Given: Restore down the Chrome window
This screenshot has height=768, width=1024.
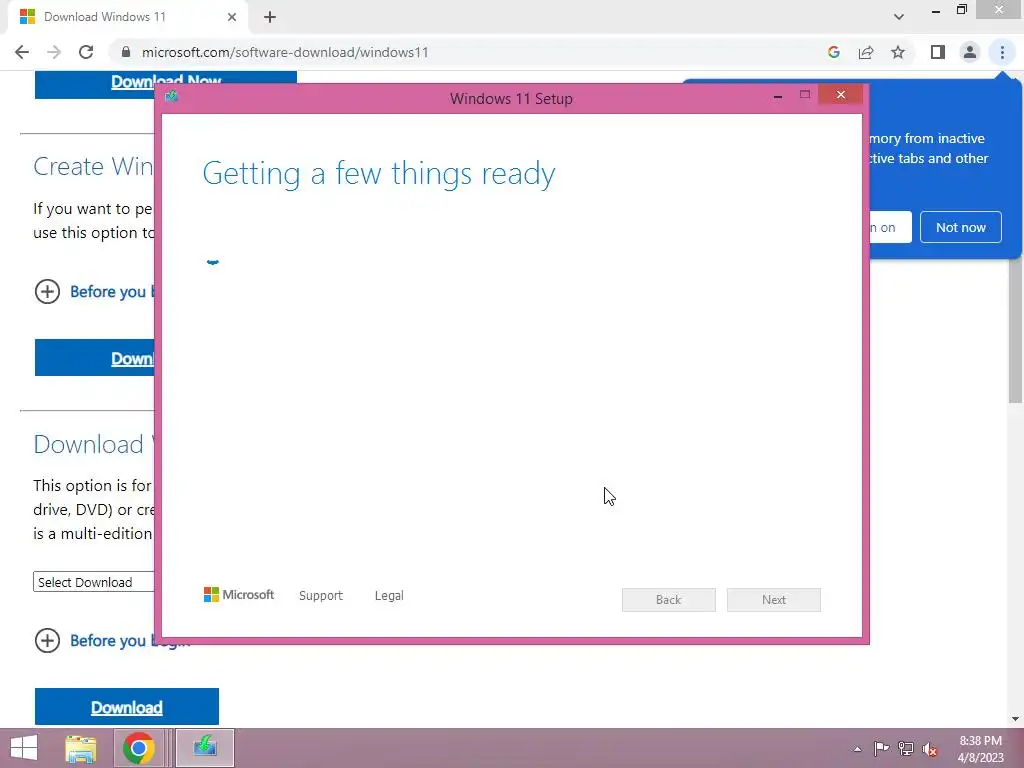Looking at the screenshot, I should point(961,10).
